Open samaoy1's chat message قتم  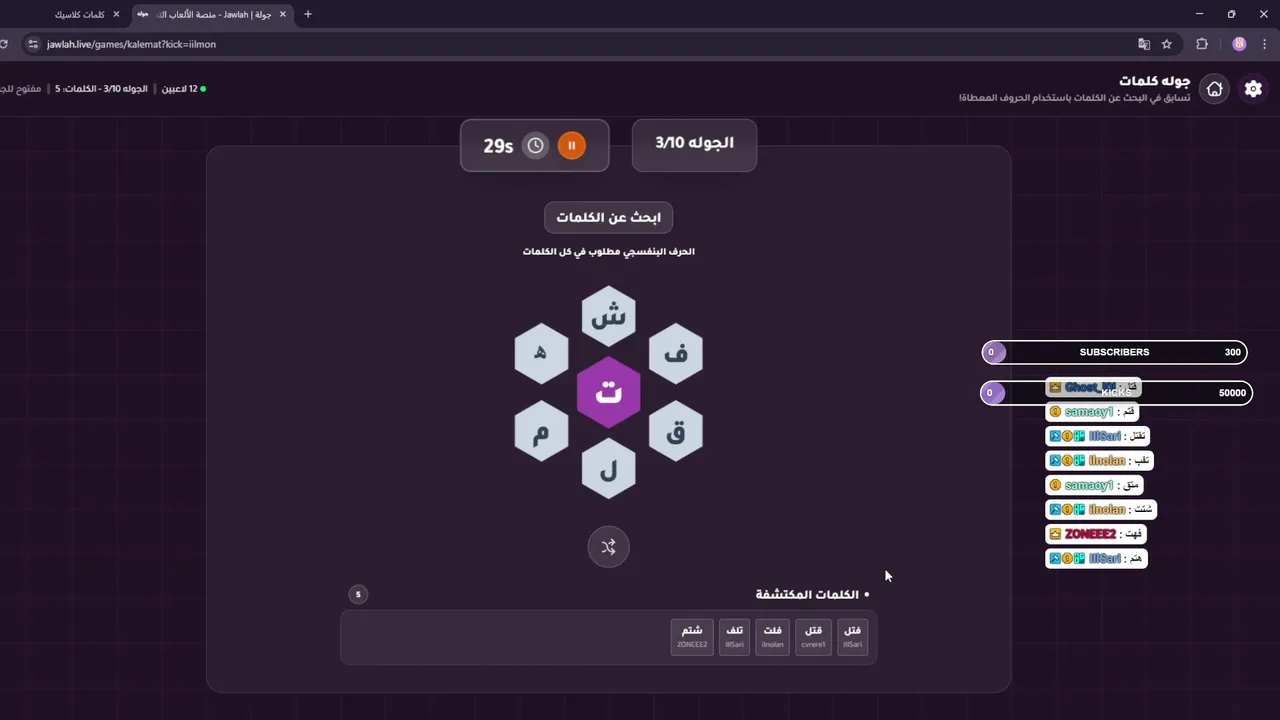pyautogui.click(x=1092, y=412)
